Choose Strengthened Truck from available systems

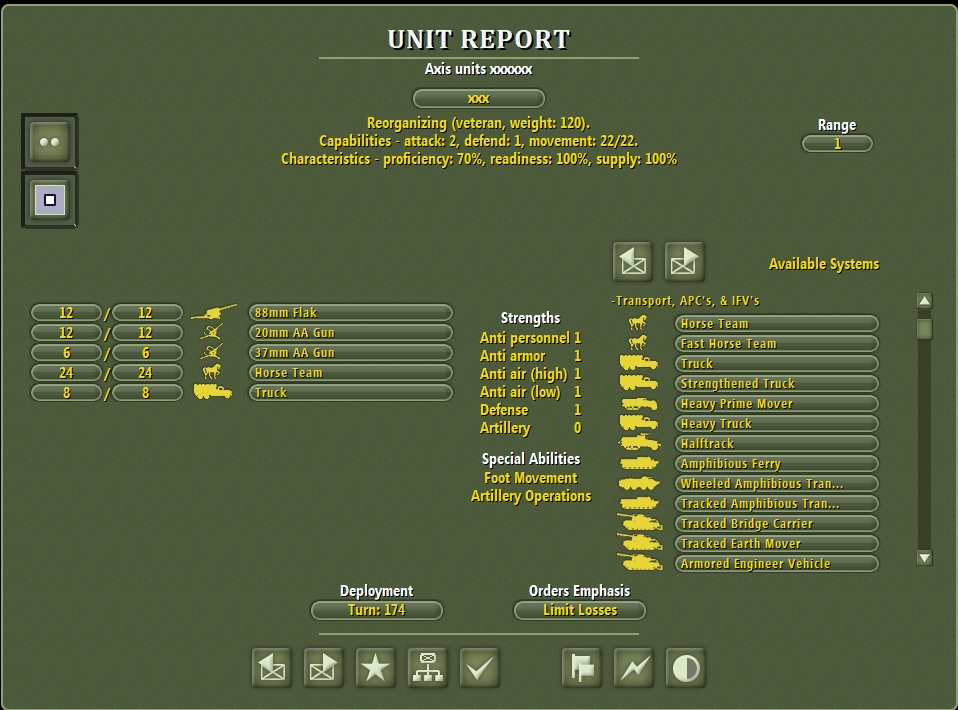click(777, 383)
